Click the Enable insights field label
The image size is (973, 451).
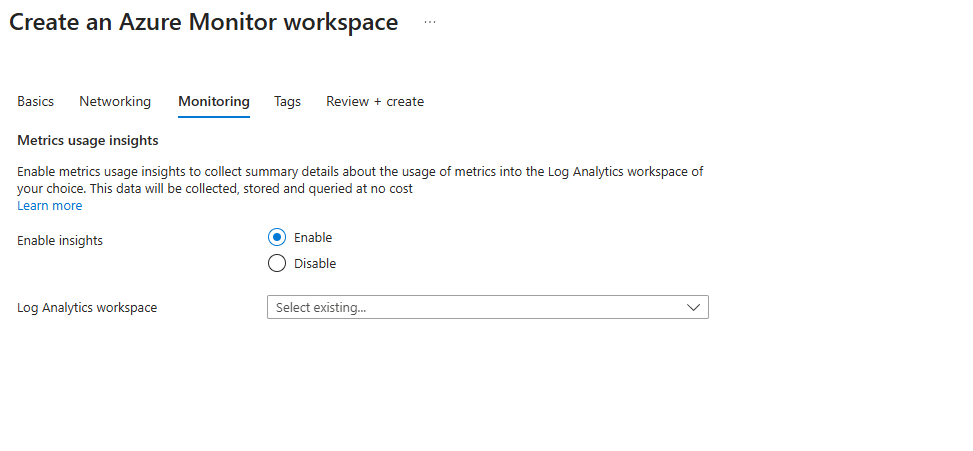(x=60, y=241)
